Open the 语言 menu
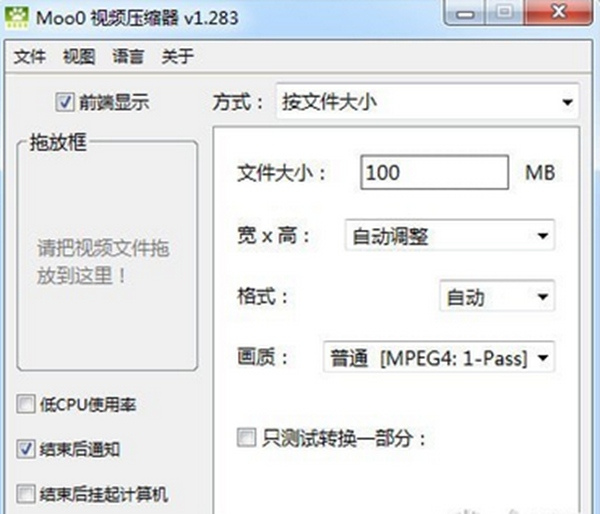Screen dimensions: 600x514 click(128, 57)
